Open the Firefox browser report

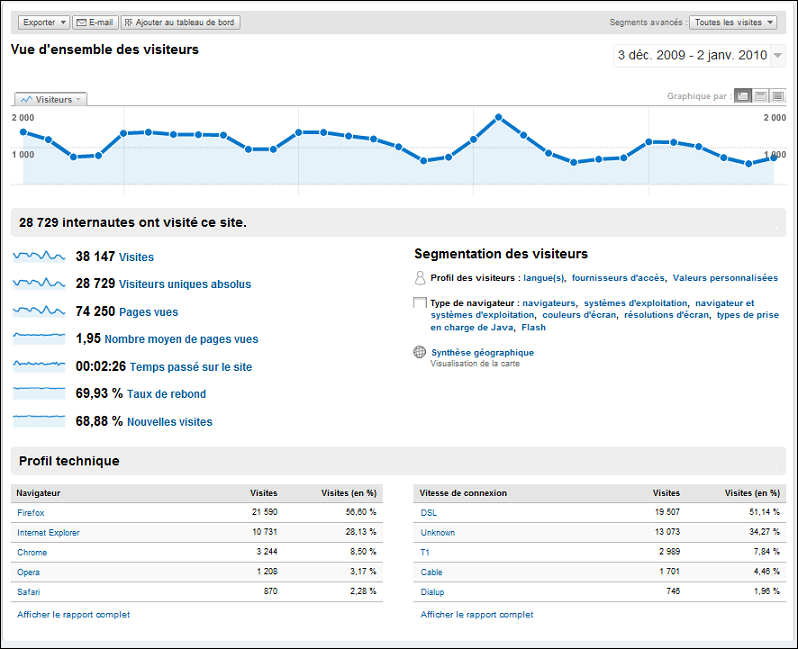(x=31, y=513)
